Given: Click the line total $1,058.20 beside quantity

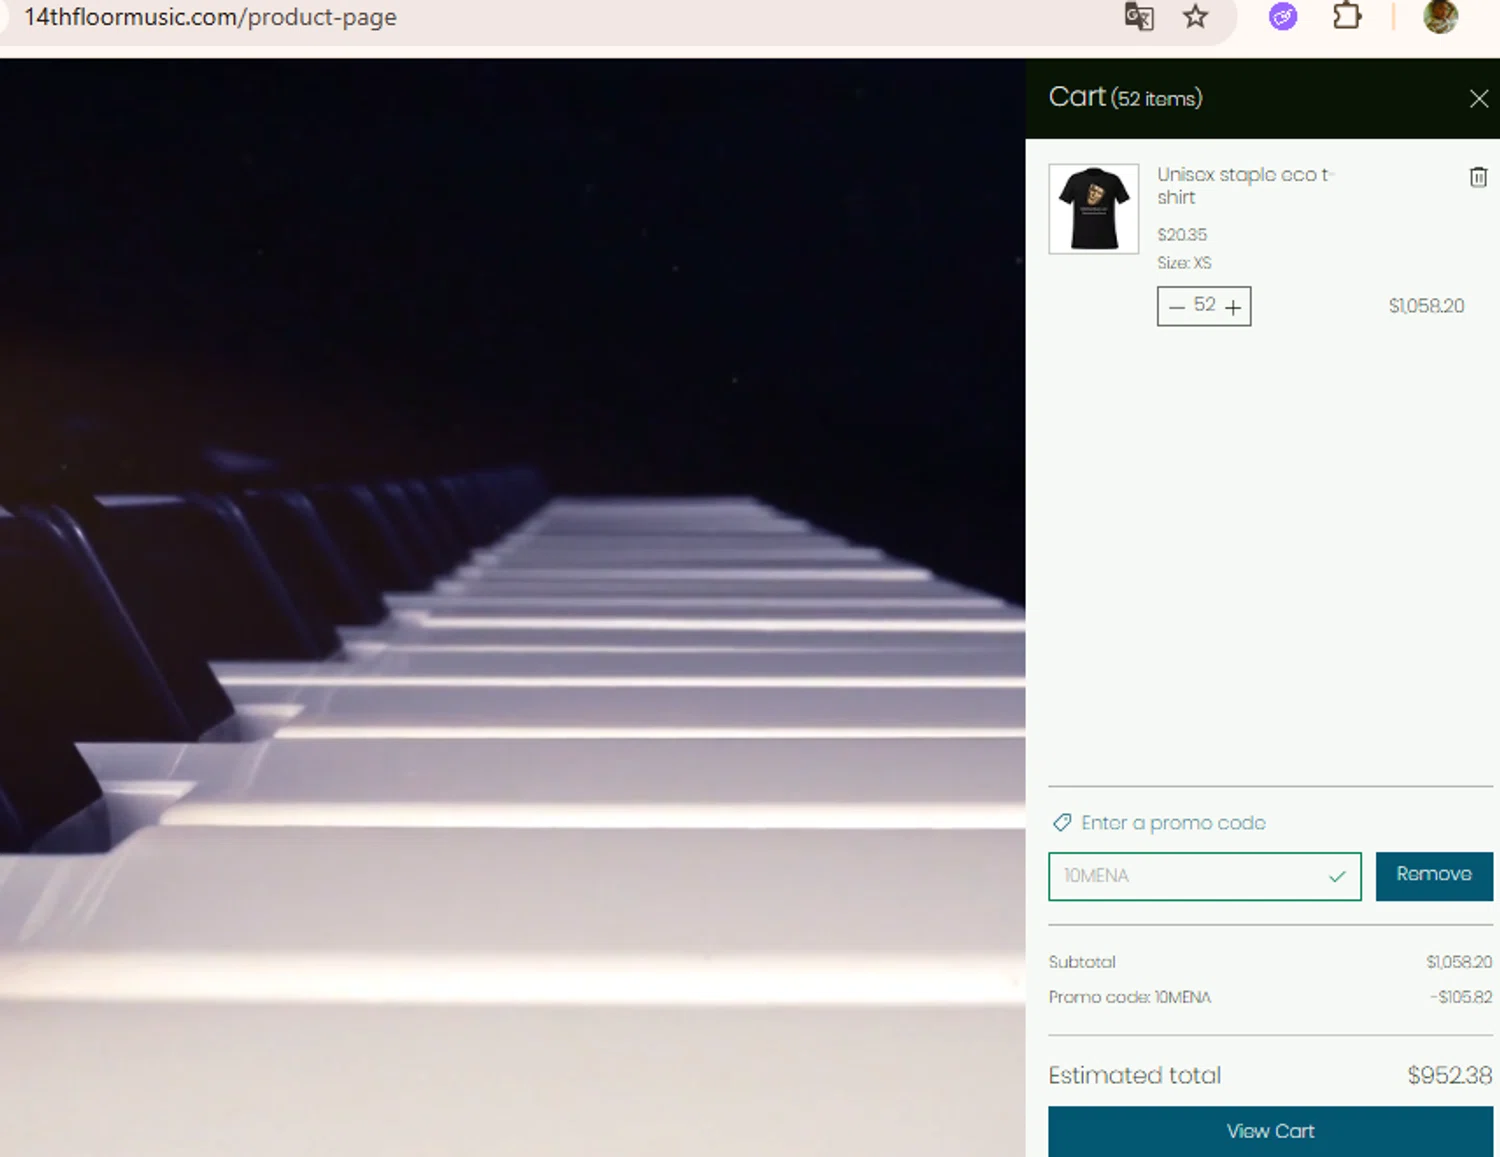Looking at the screenshot, I should (1426, 306).
